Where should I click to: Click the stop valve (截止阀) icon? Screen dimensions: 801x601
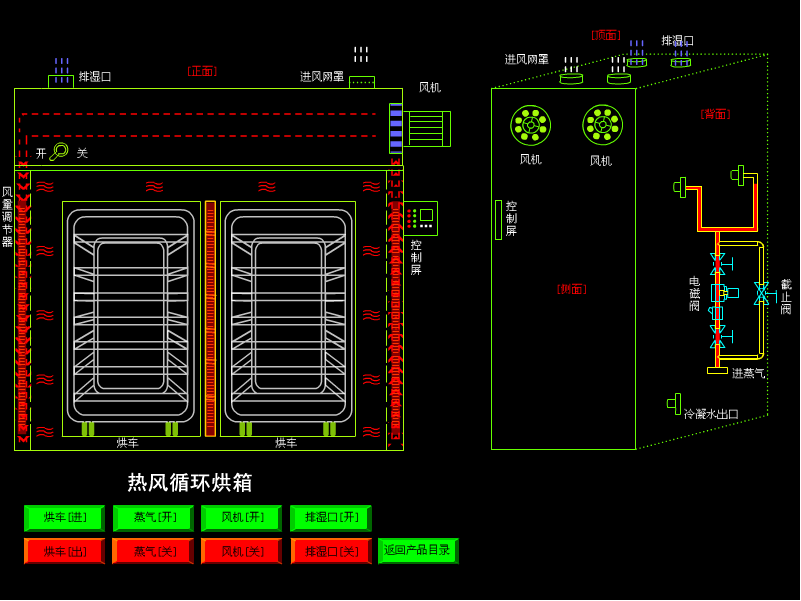coord(762,294)
